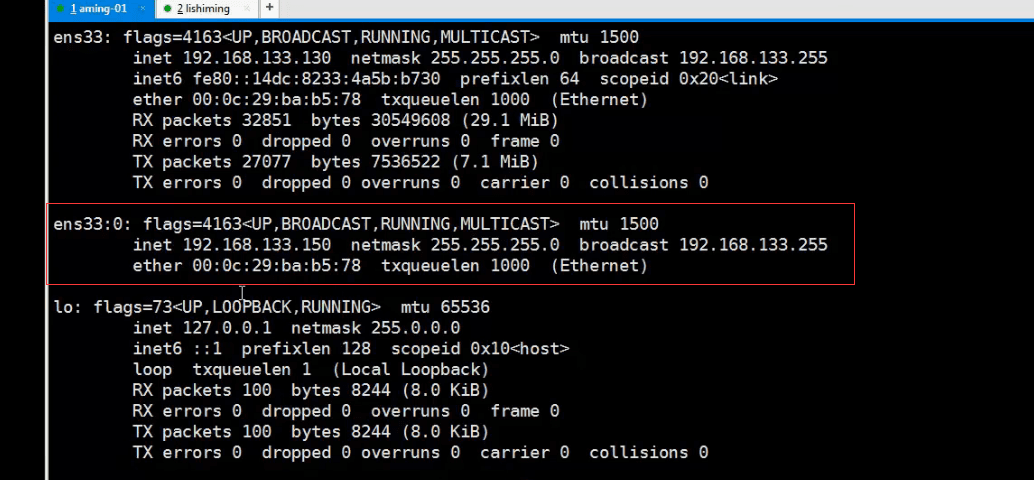Click the lo: interface name
Screen dimensions: 1034x480
click(69, 307)
